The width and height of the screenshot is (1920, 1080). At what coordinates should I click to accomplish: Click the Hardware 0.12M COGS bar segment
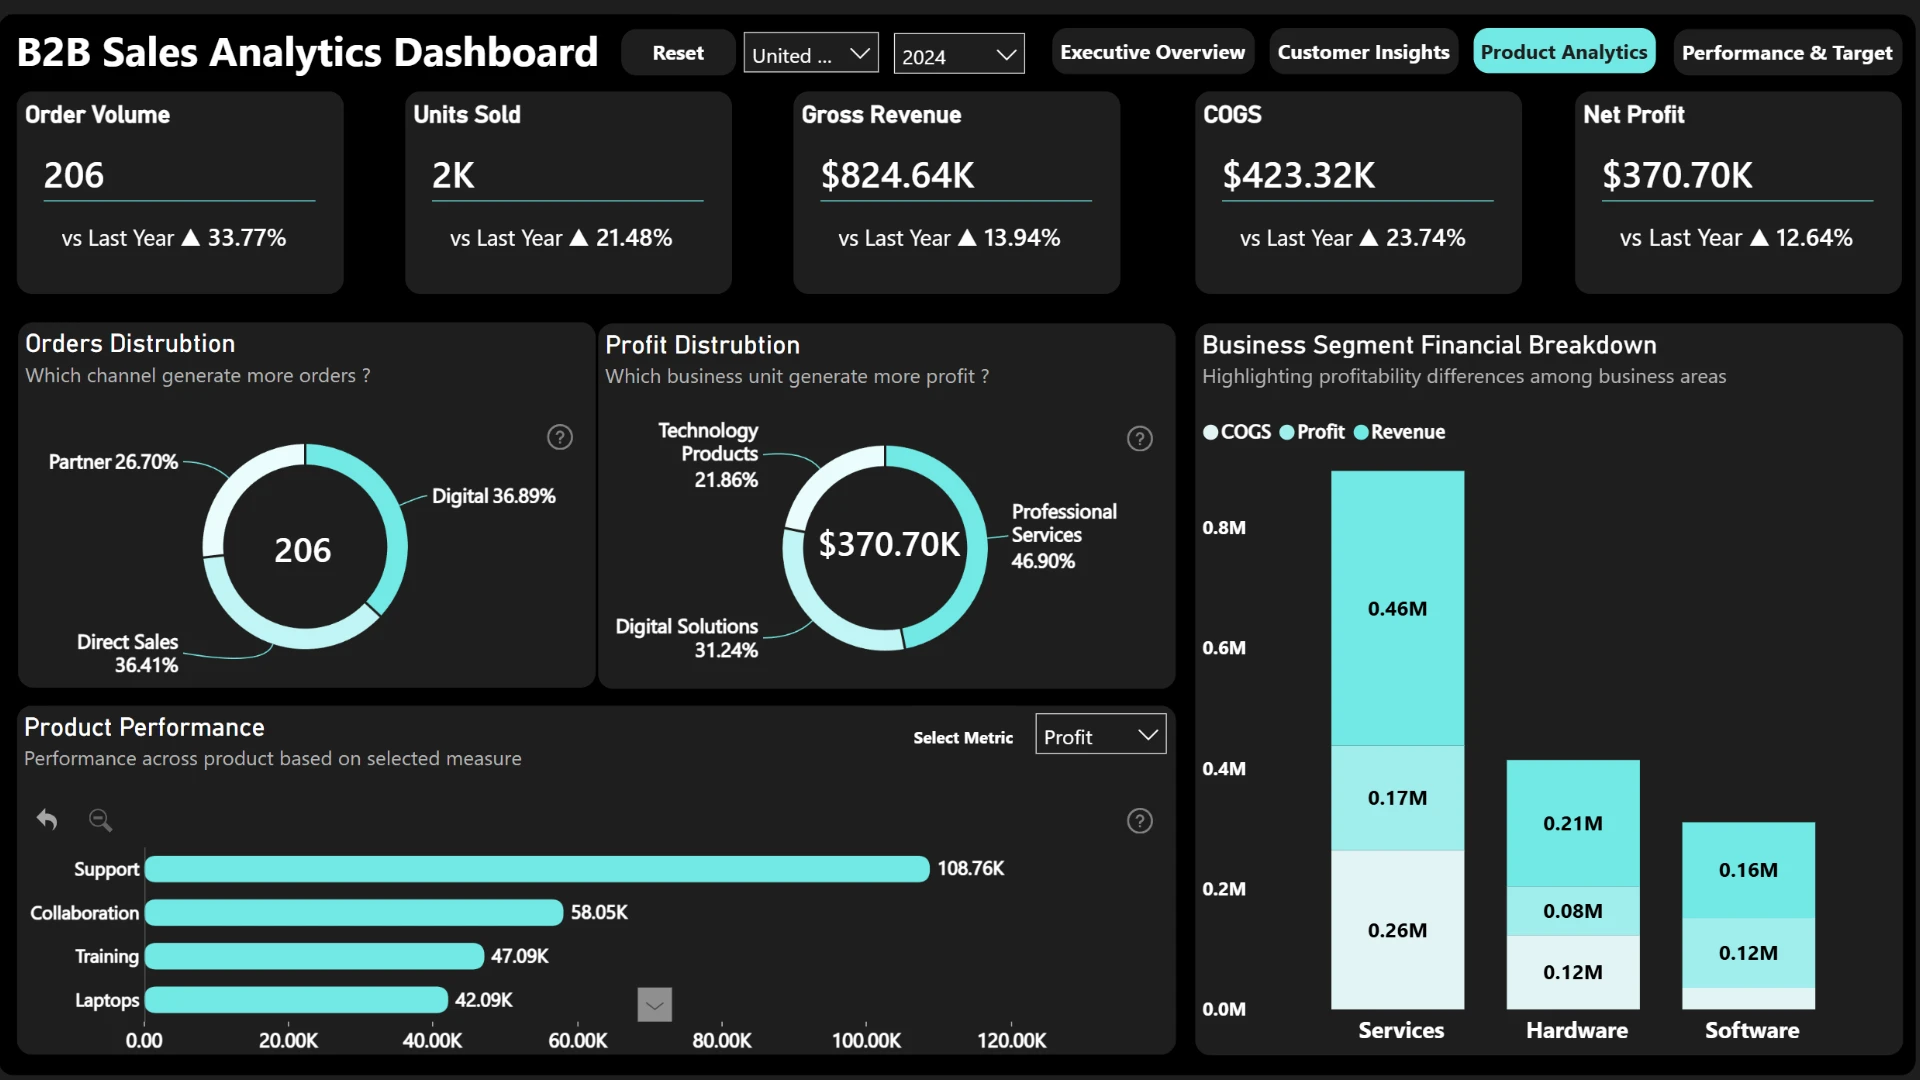pos(1573,972)
